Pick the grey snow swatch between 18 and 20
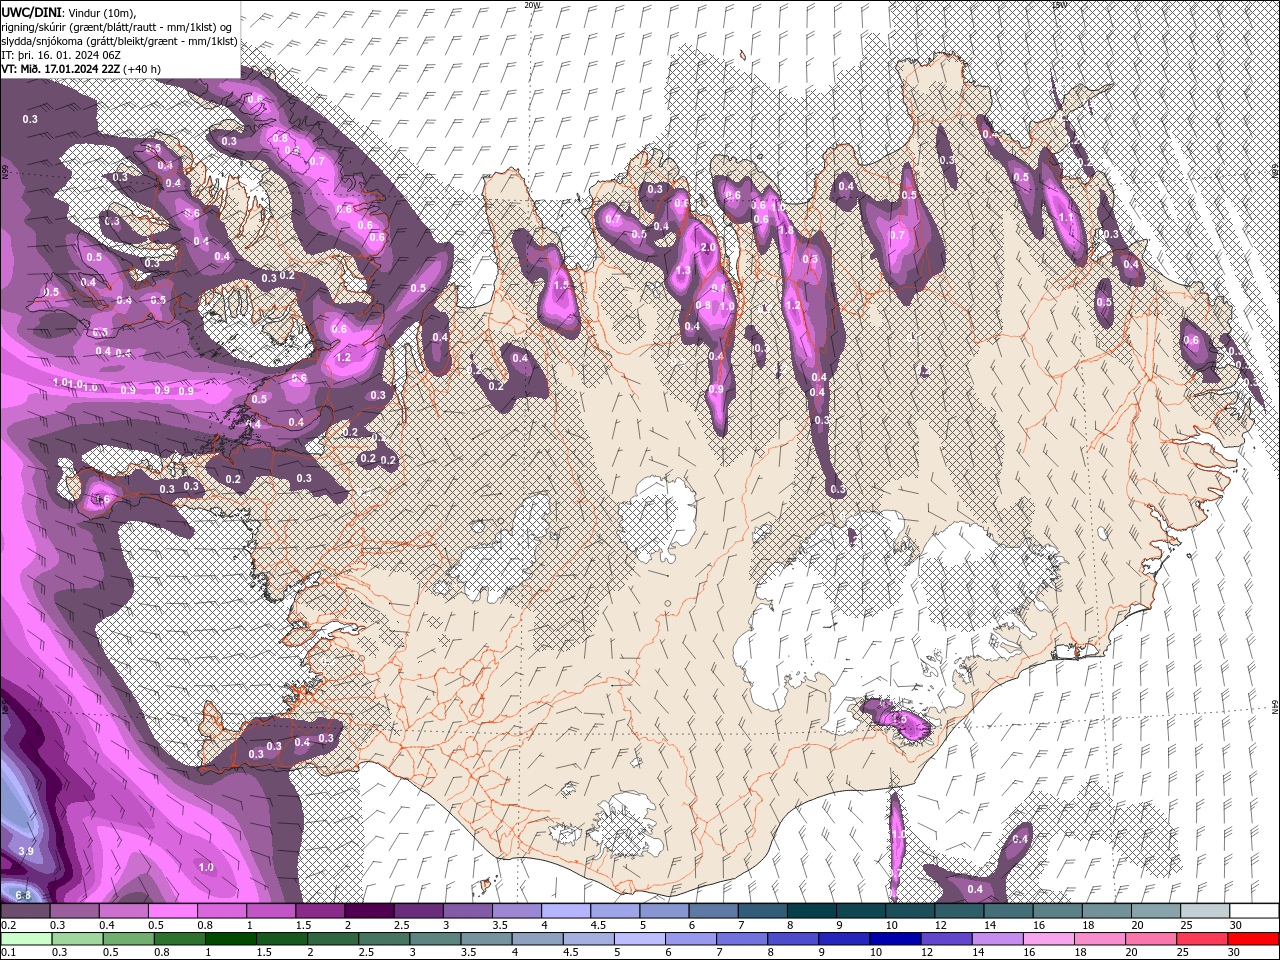The width and height of the screenshot is (1280, 960). tap(1106, 911)
